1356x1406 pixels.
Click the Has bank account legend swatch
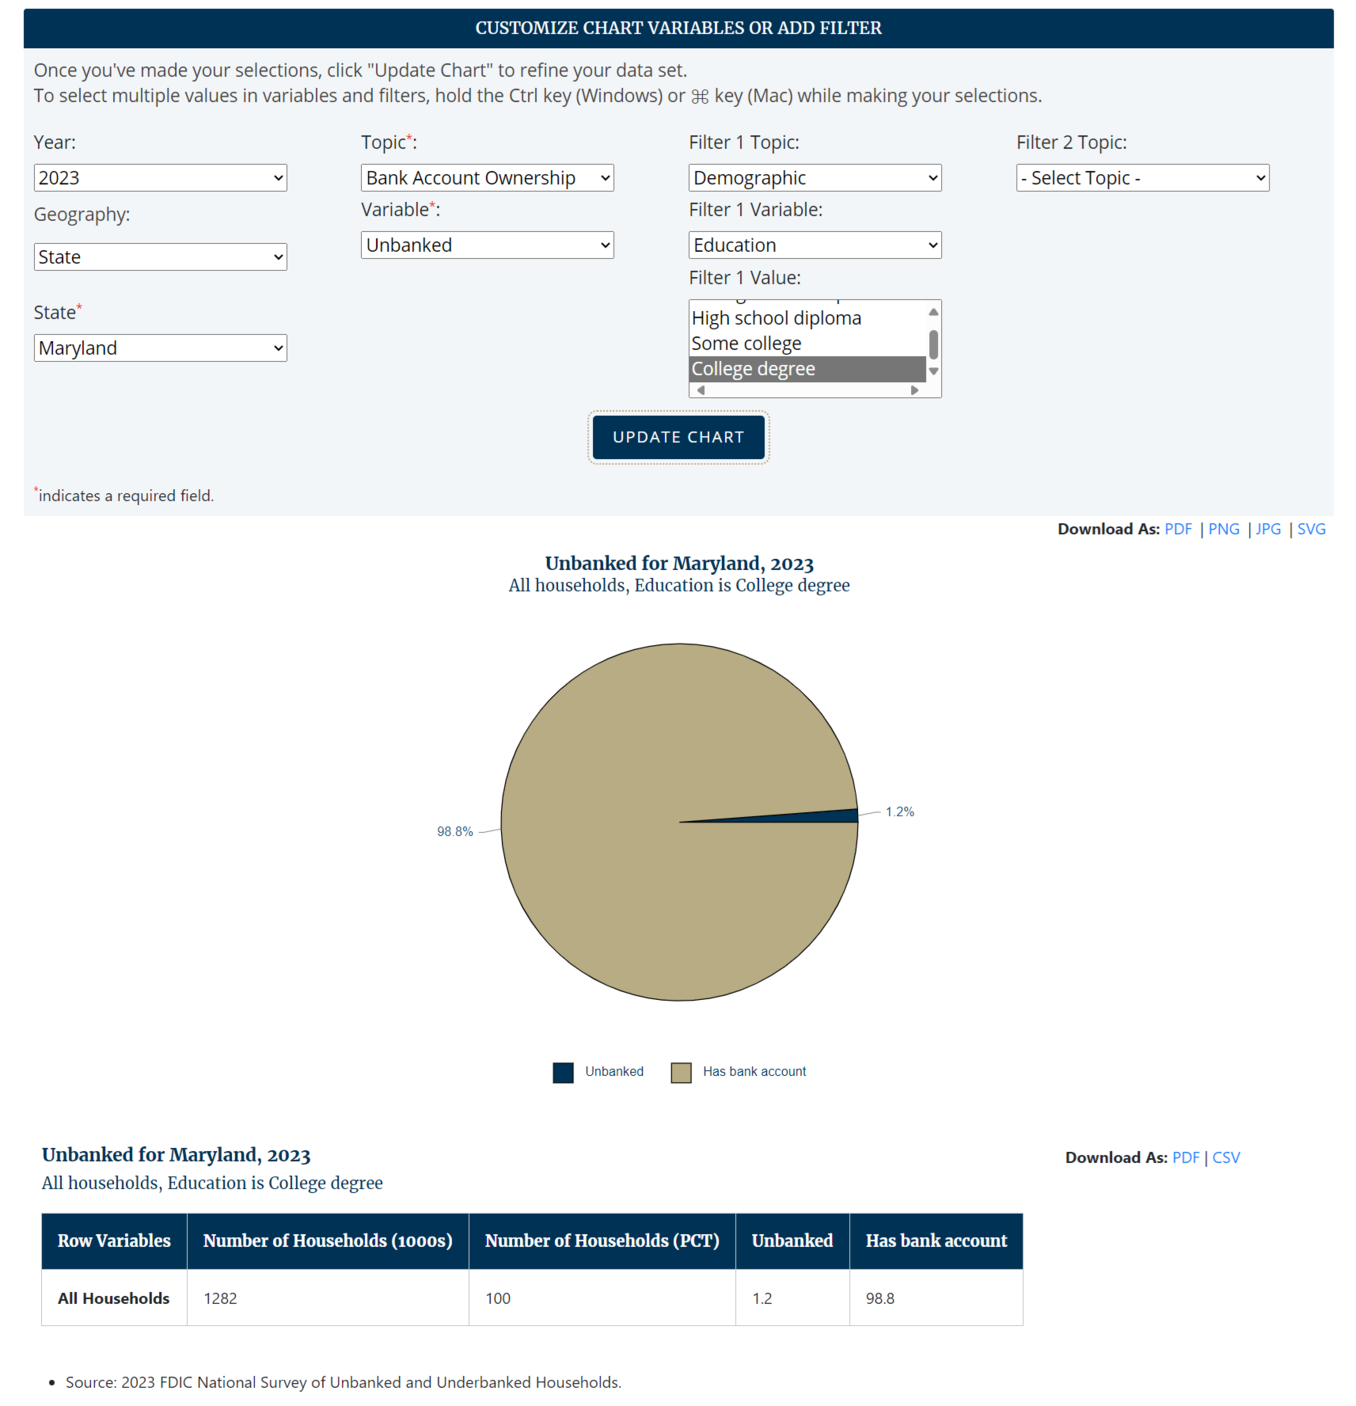coord(681,1072)
